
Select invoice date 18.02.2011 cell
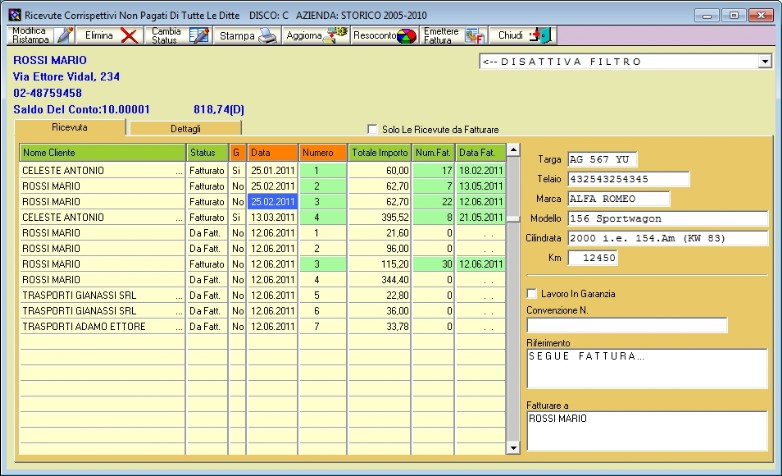(x=480, y=171)
